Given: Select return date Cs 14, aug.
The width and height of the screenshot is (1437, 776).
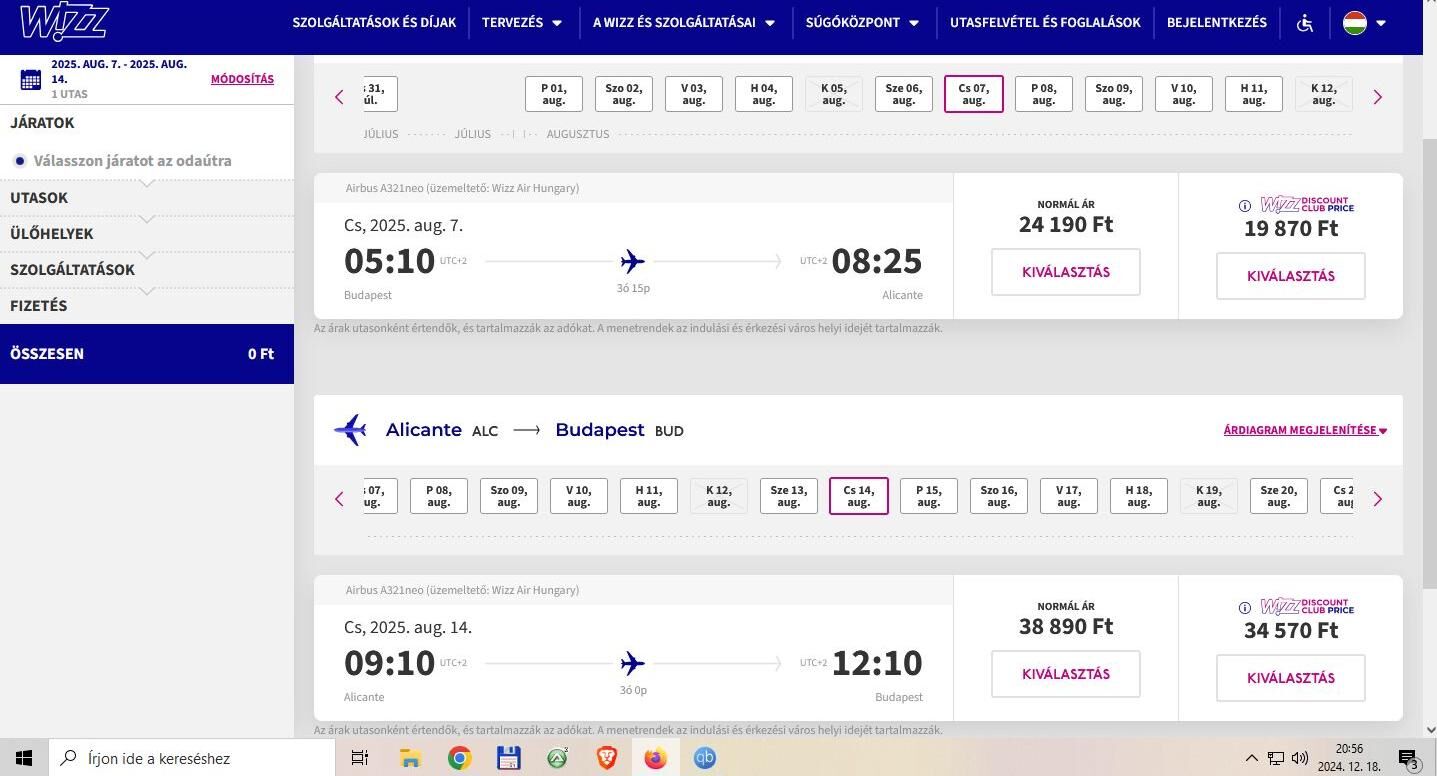Looking at the screenshot, I should click(859, 496).
